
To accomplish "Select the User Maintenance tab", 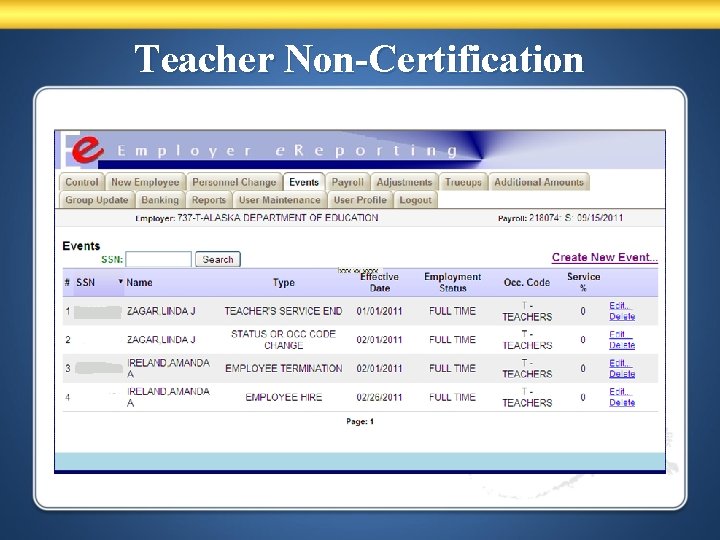I will click(x=280, y=200).
